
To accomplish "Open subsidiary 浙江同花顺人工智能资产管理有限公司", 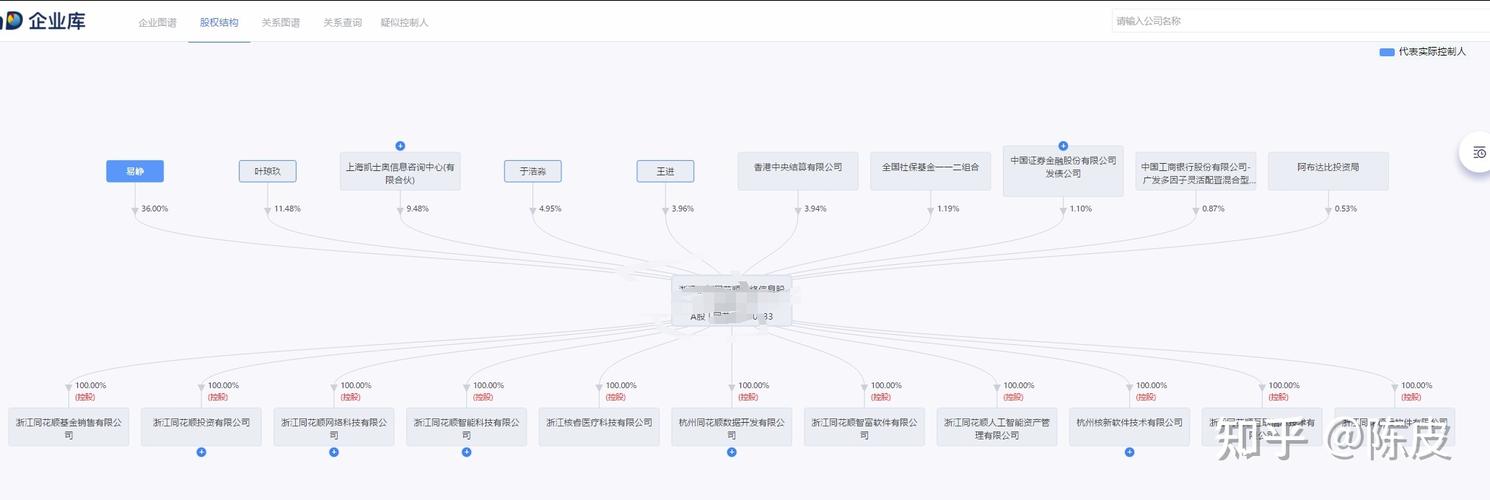I will tap(997, 427).
